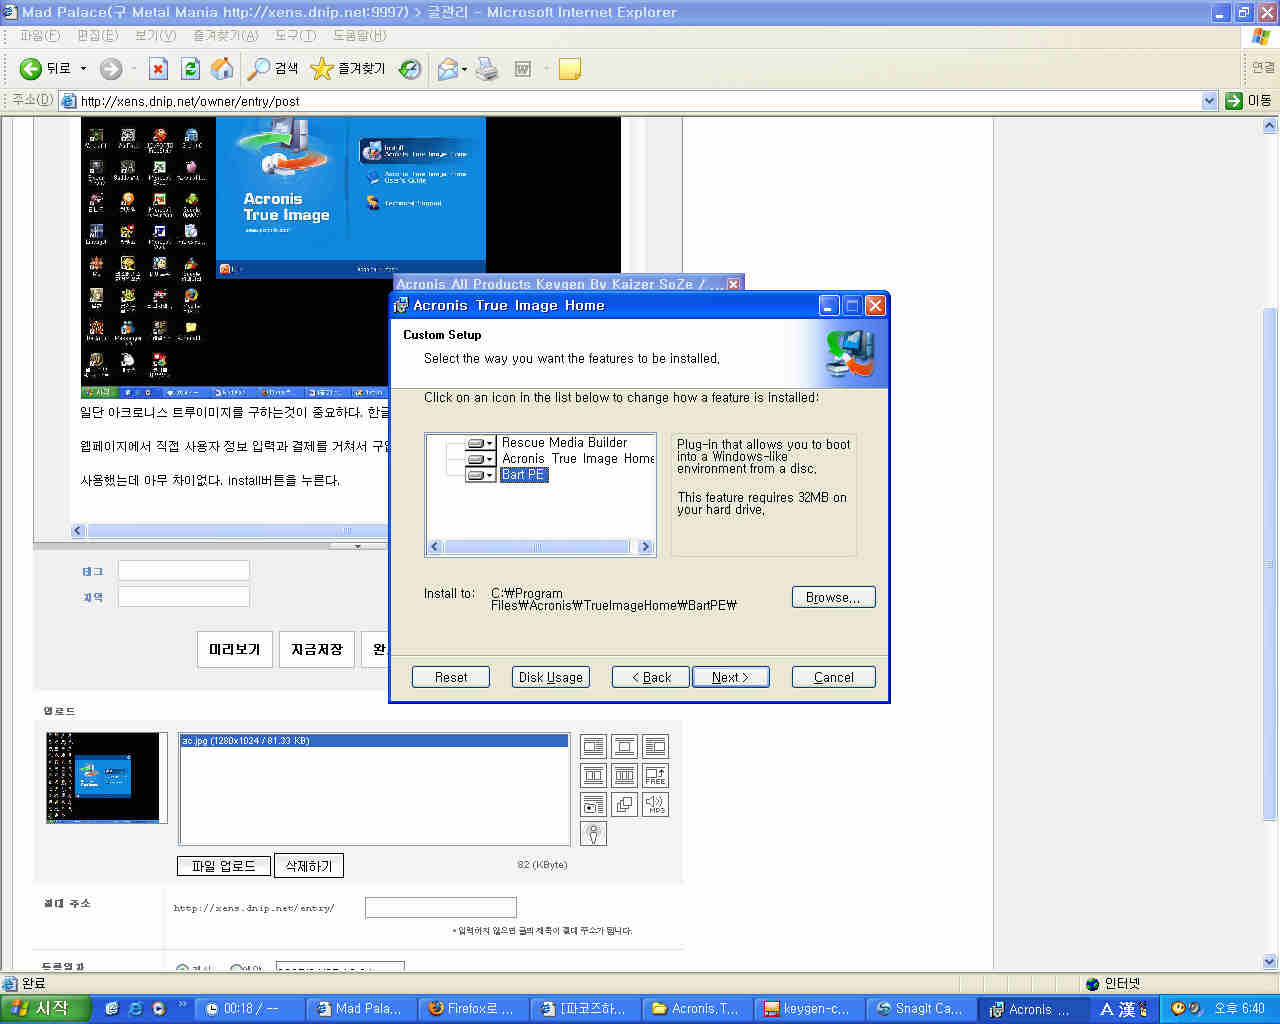Click the File Upload (파일 업로드) button
Viewport: 1280px width, 1024px height.
pos(224,866)
